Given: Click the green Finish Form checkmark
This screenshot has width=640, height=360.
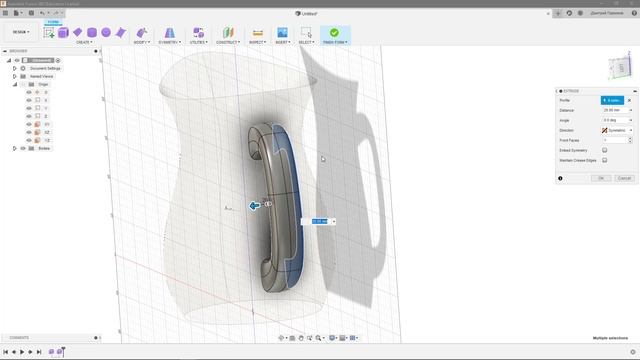Looking at the screenshot, I should click(334, 32).
